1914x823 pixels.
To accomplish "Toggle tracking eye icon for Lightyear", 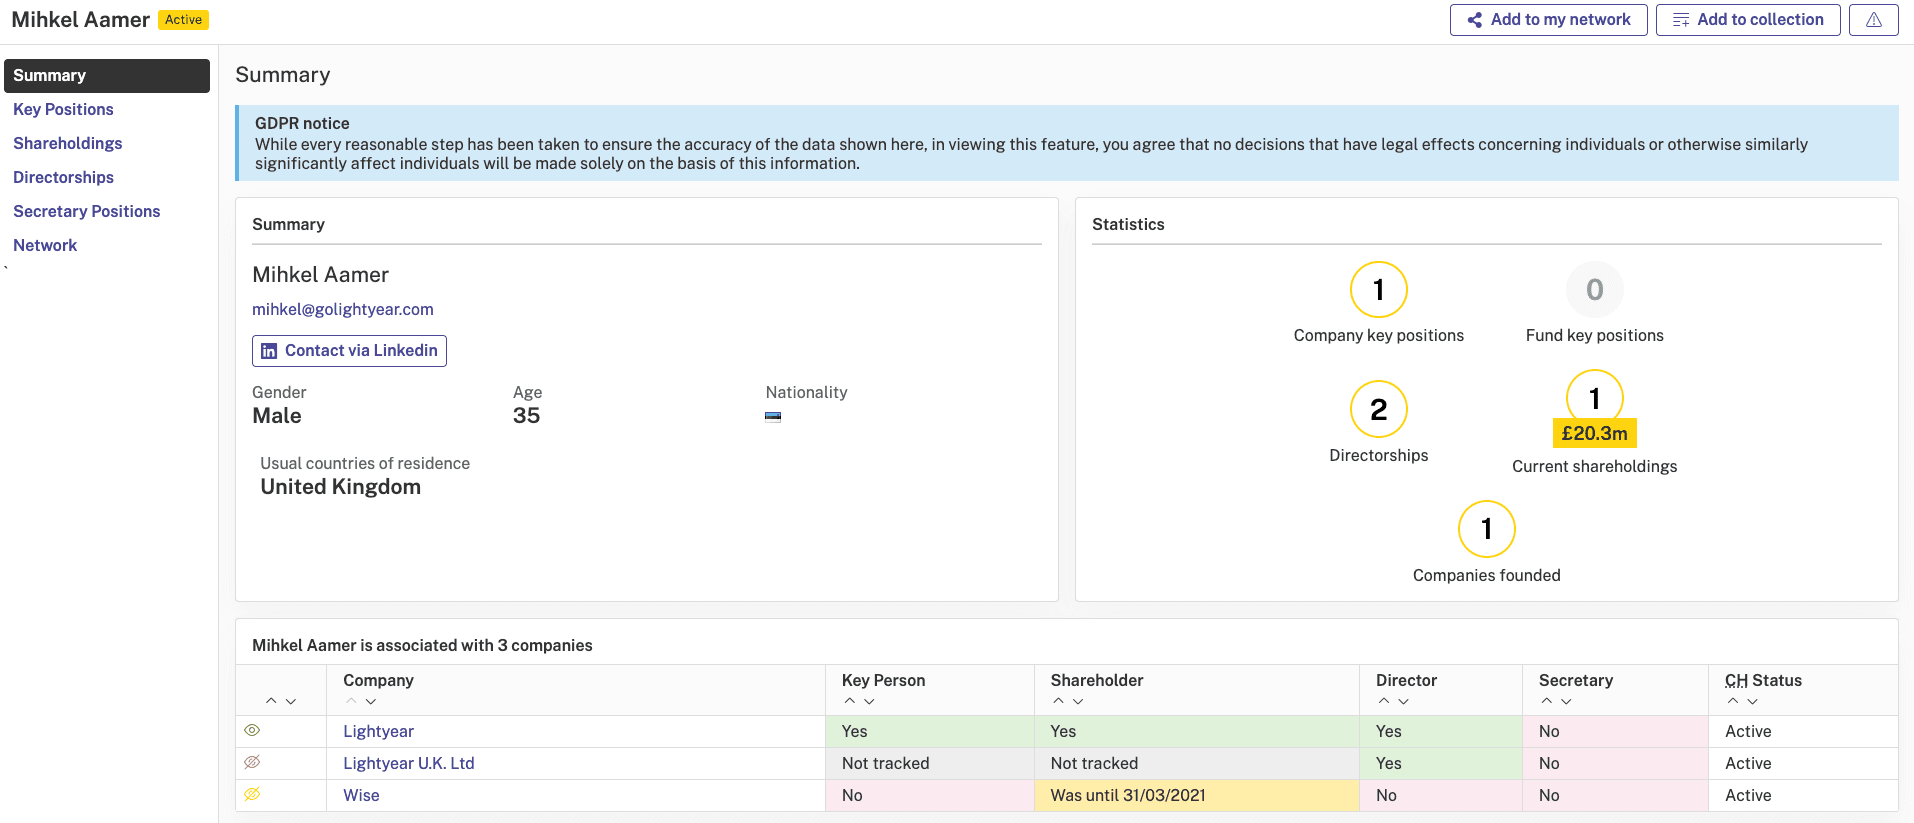I will pyautogui.click(x=252, y=731).
